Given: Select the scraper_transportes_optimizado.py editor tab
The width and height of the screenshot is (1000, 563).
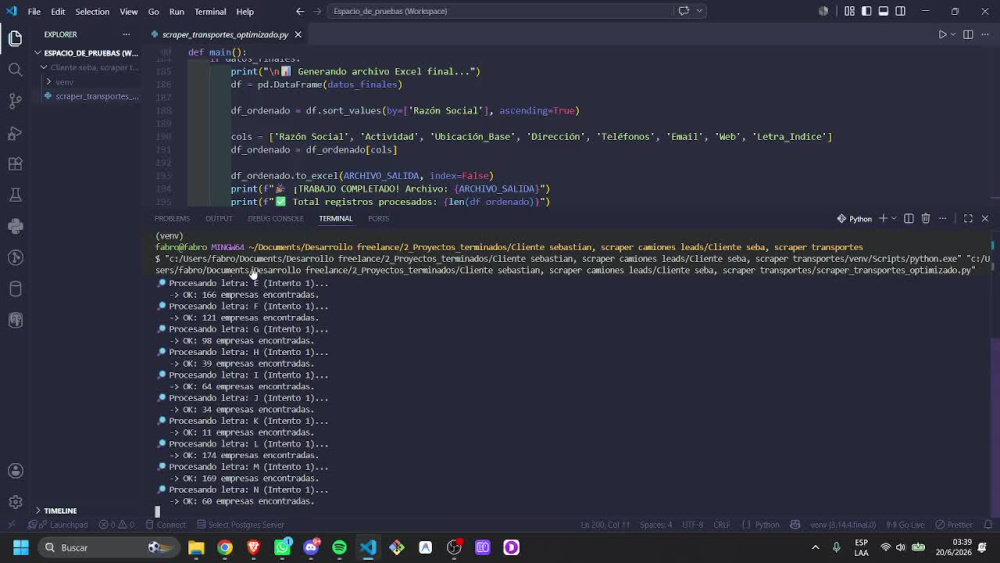Looking at the screenshot, I should (x=225, y=34).
